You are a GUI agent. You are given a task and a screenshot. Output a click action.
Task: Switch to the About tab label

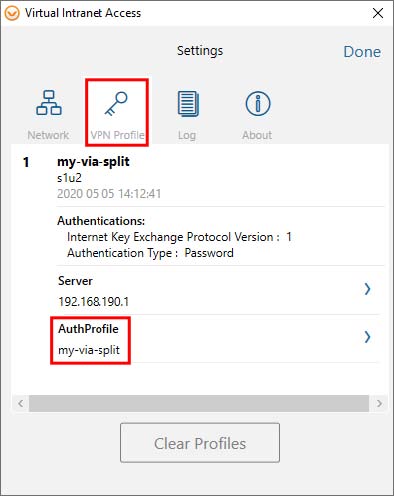pyautogui.click(x=257, y=135)
